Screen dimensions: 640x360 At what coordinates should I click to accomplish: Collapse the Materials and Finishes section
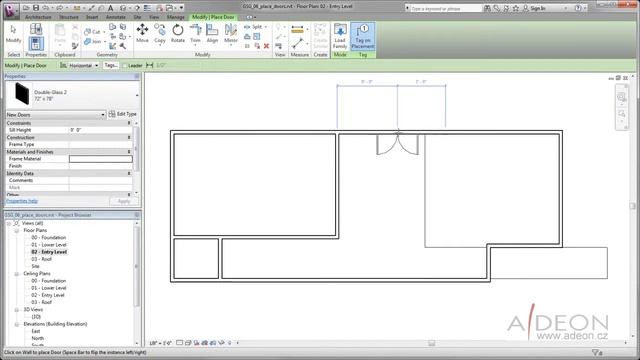[x=129, y=152]
